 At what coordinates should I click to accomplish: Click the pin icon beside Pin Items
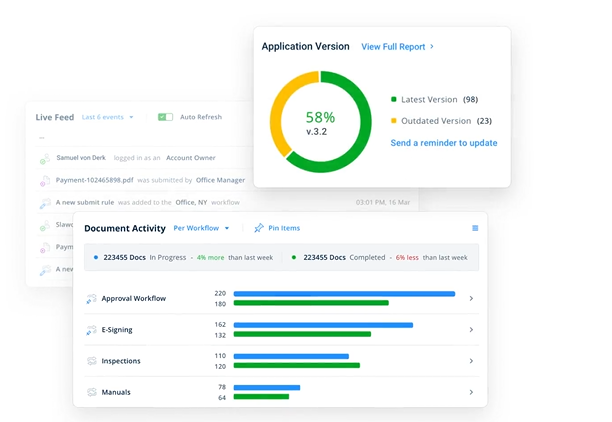coord(259,228)
